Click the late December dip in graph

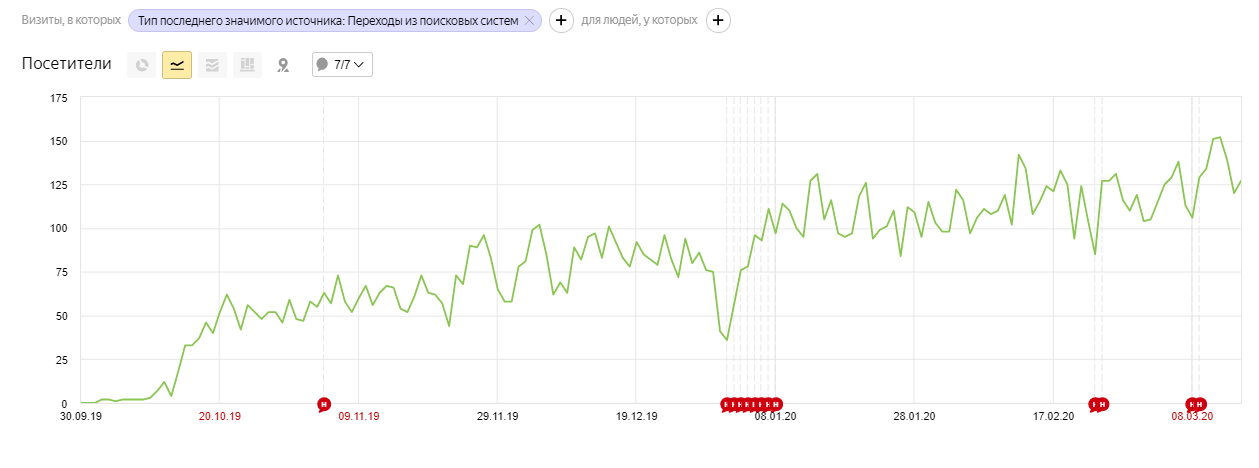click(x=727, y=340)
